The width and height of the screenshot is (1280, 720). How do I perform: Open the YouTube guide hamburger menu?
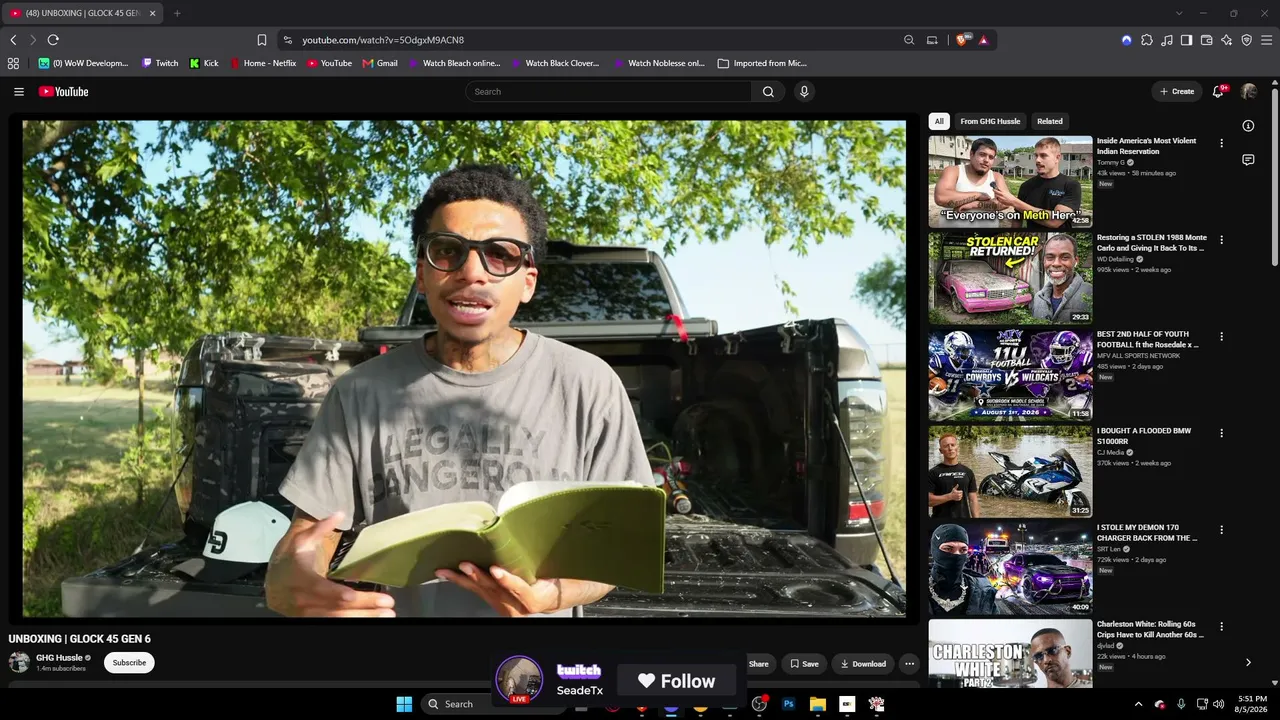(x=19, y=91)
